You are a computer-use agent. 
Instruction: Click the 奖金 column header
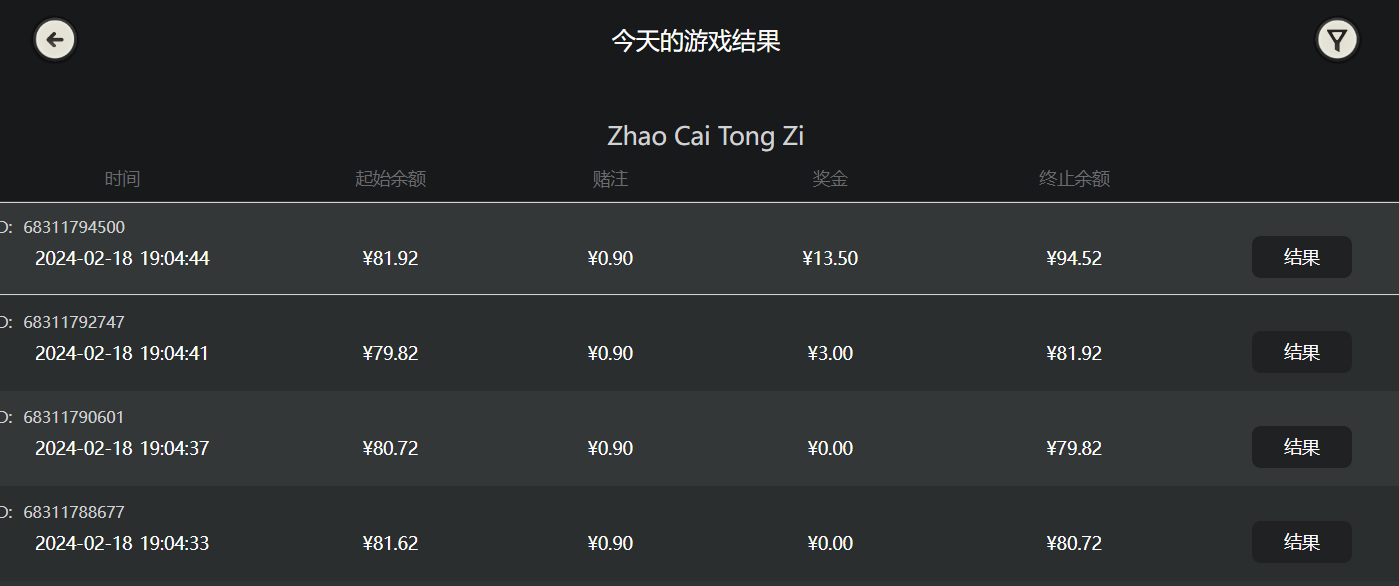click(830, 179)
